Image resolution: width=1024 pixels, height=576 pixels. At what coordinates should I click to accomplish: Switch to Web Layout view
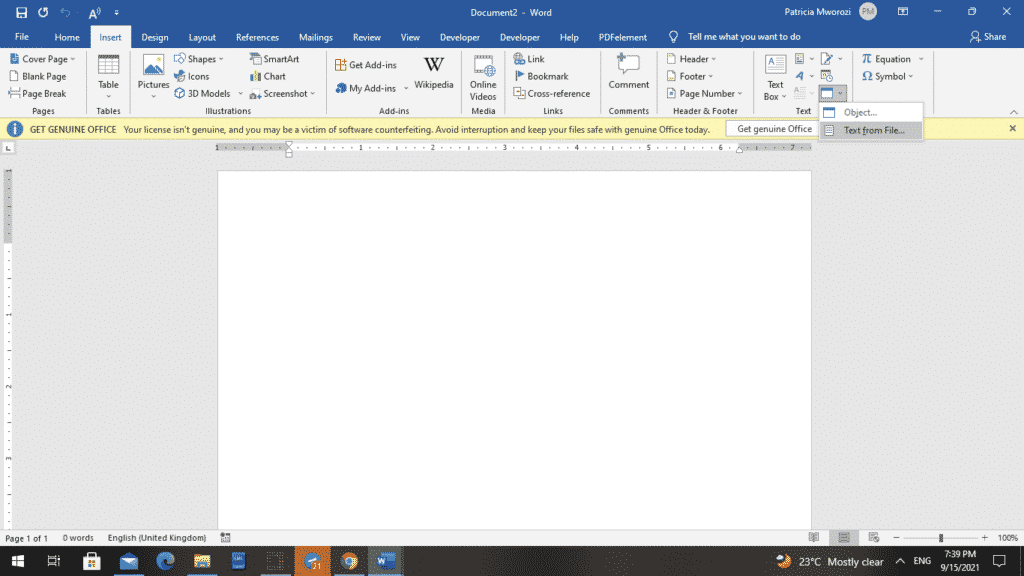pyautogui.click(x=874, y=538)
